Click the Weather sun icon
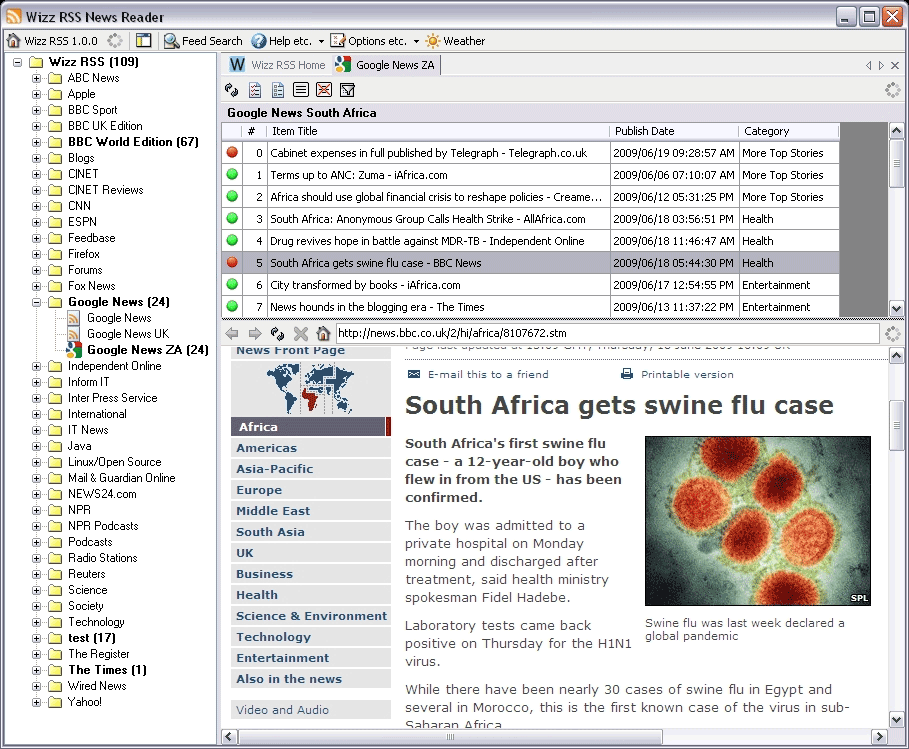Image resolution: width=909 pixels, height=749 pixels. pos(433,41)
